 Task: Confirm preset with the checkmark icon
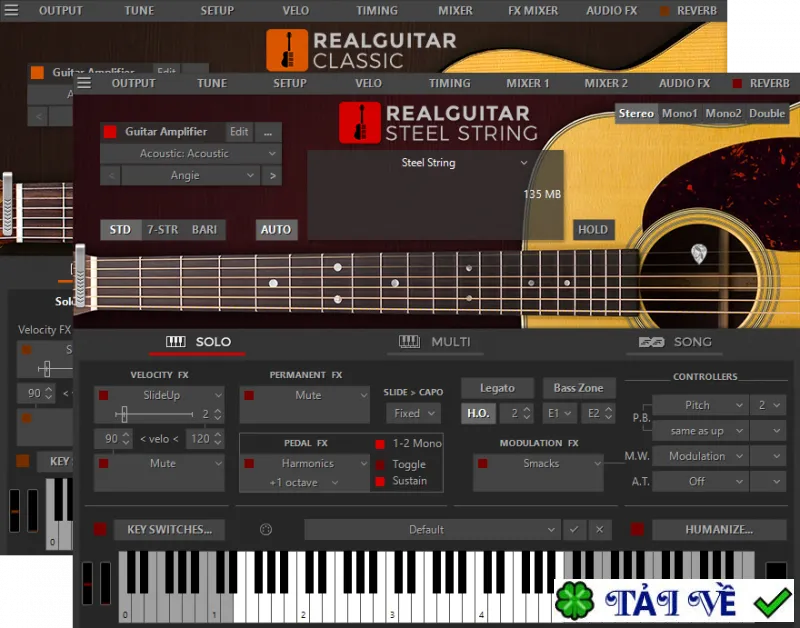click(x=574, y=530)
